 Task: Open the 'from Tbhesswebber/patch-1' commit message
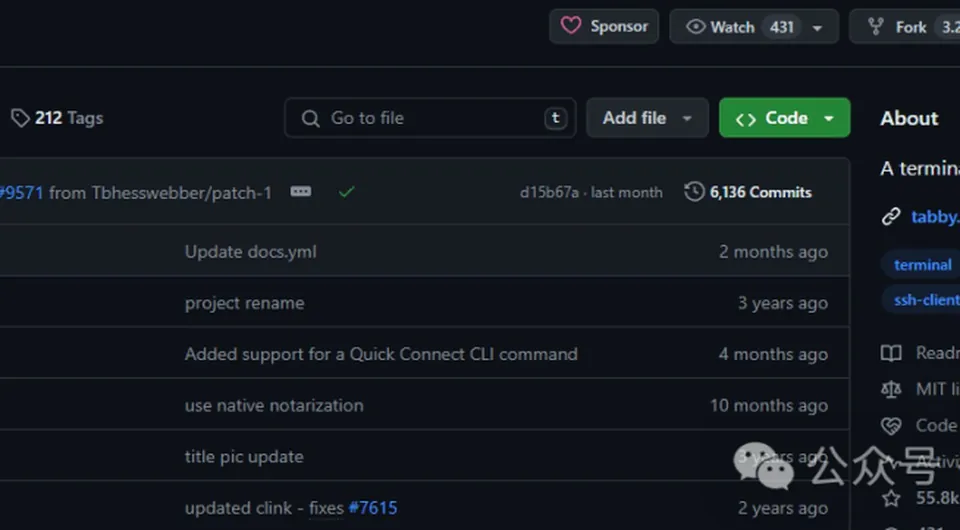[160, 193]
